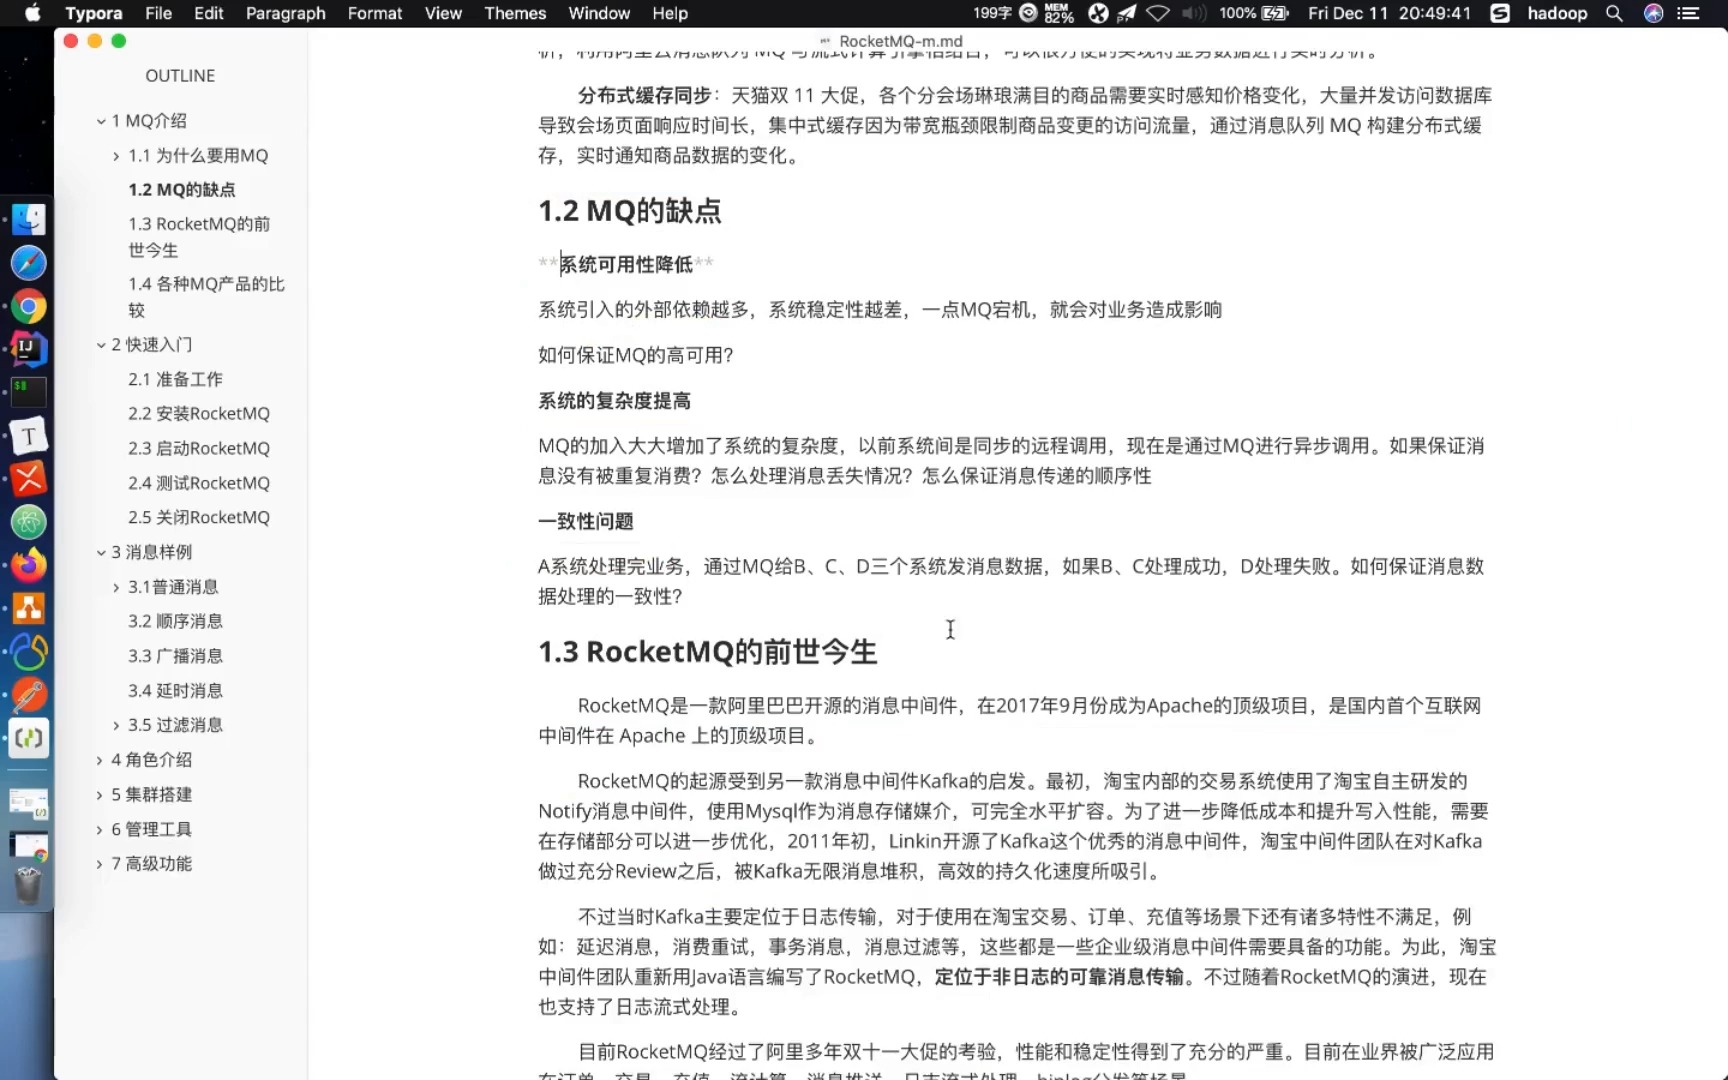Click the Sogou input method icon
The width and height of the screenshot is (1728, 1080).
[x=1500, y=13]
